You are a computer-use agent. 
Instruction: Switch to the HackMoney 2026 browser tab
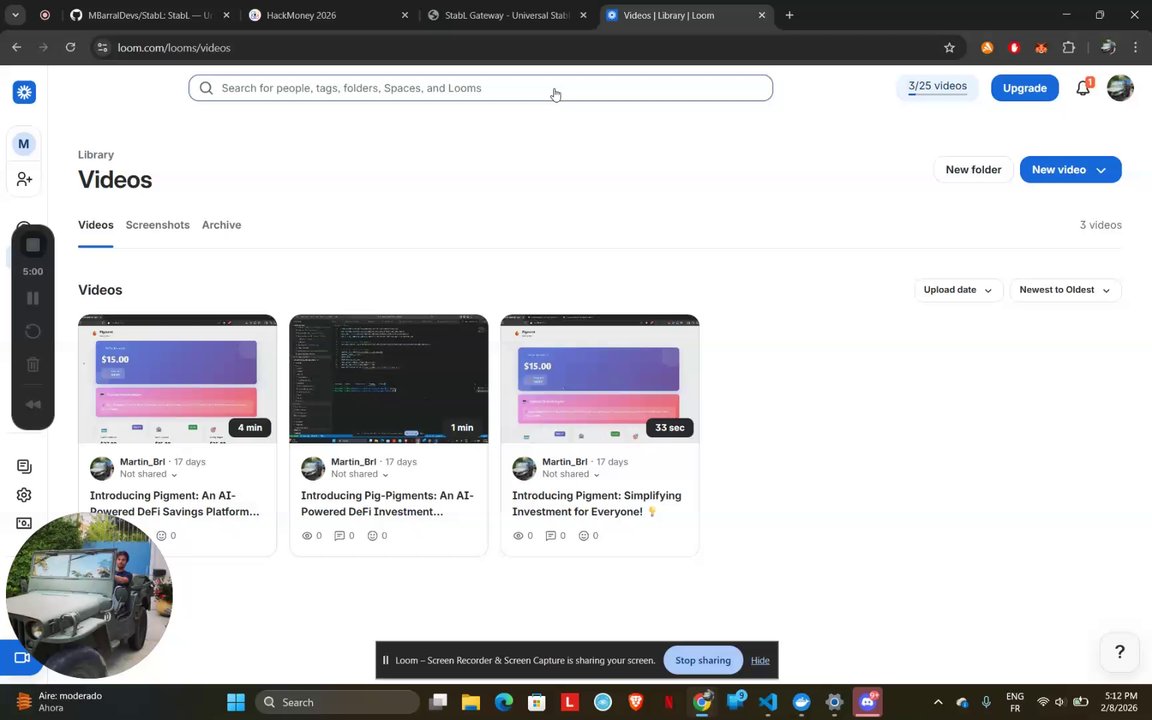(329, 15)
